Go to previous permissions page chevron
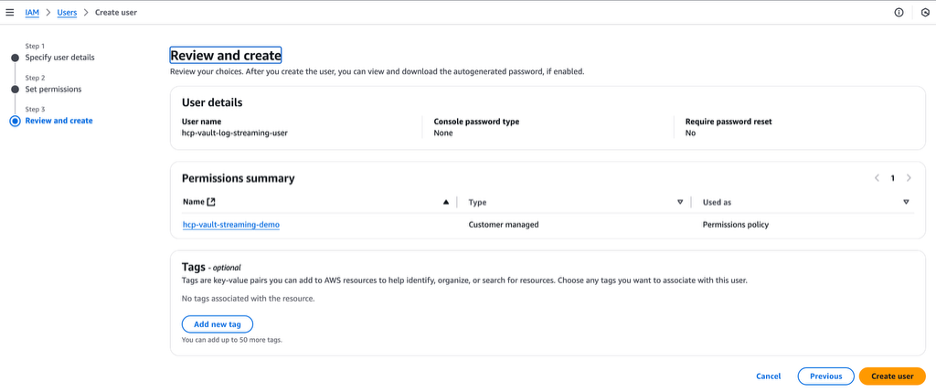 coord(877,178)
